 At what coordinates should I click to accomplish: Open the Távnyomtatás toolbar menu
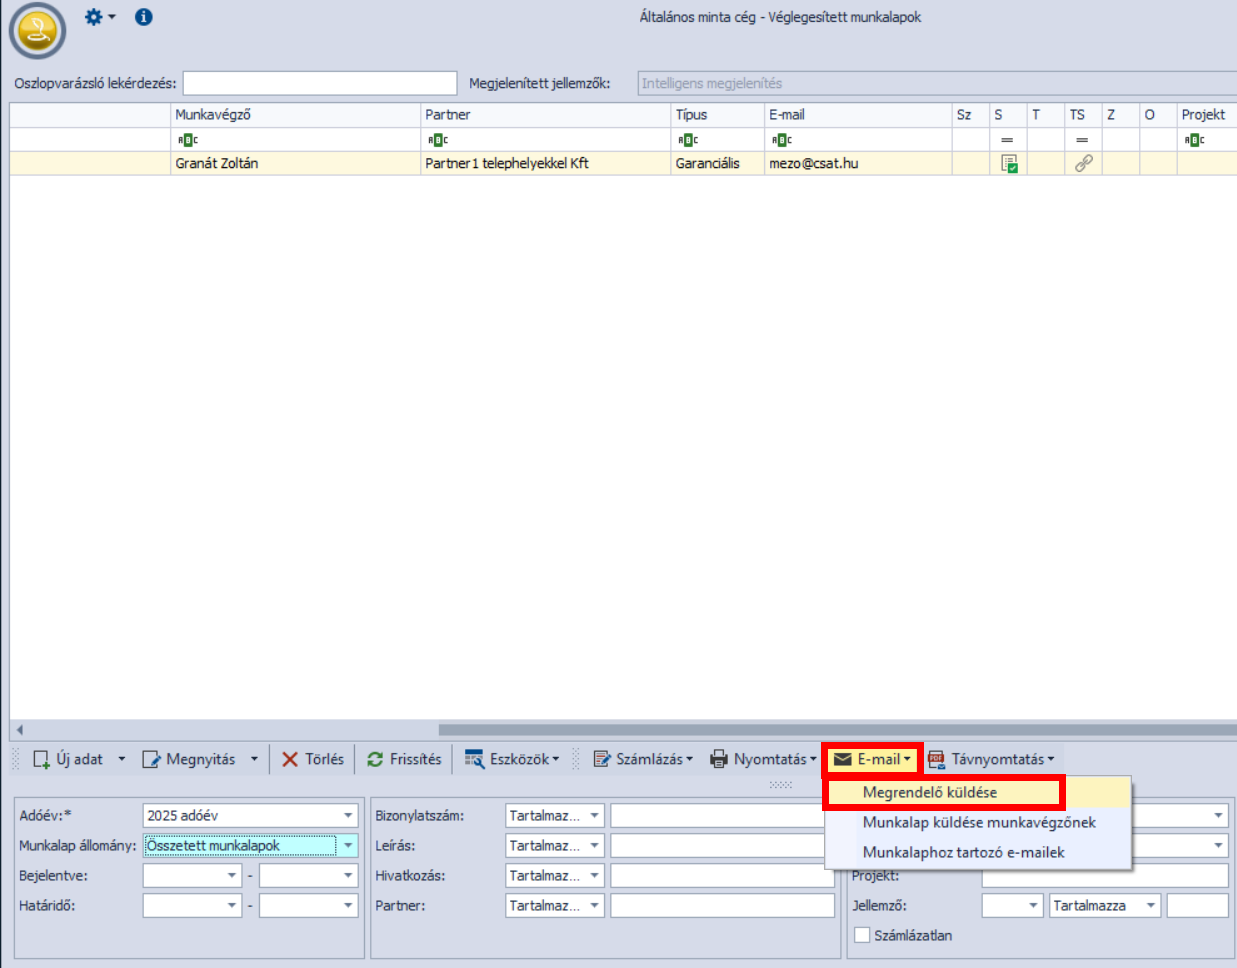point(991,760)
